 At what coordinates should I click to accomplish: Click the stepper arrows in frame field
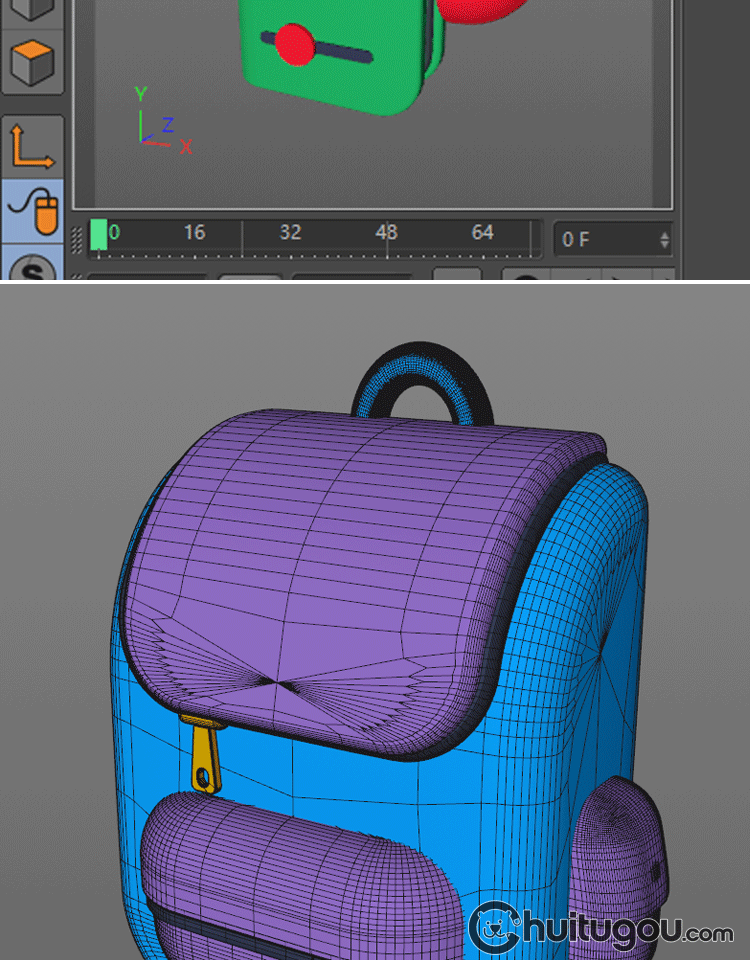[664, 240]
